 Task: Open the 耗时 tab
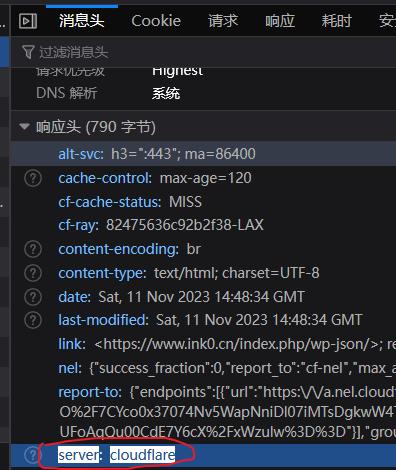[336, 21]
